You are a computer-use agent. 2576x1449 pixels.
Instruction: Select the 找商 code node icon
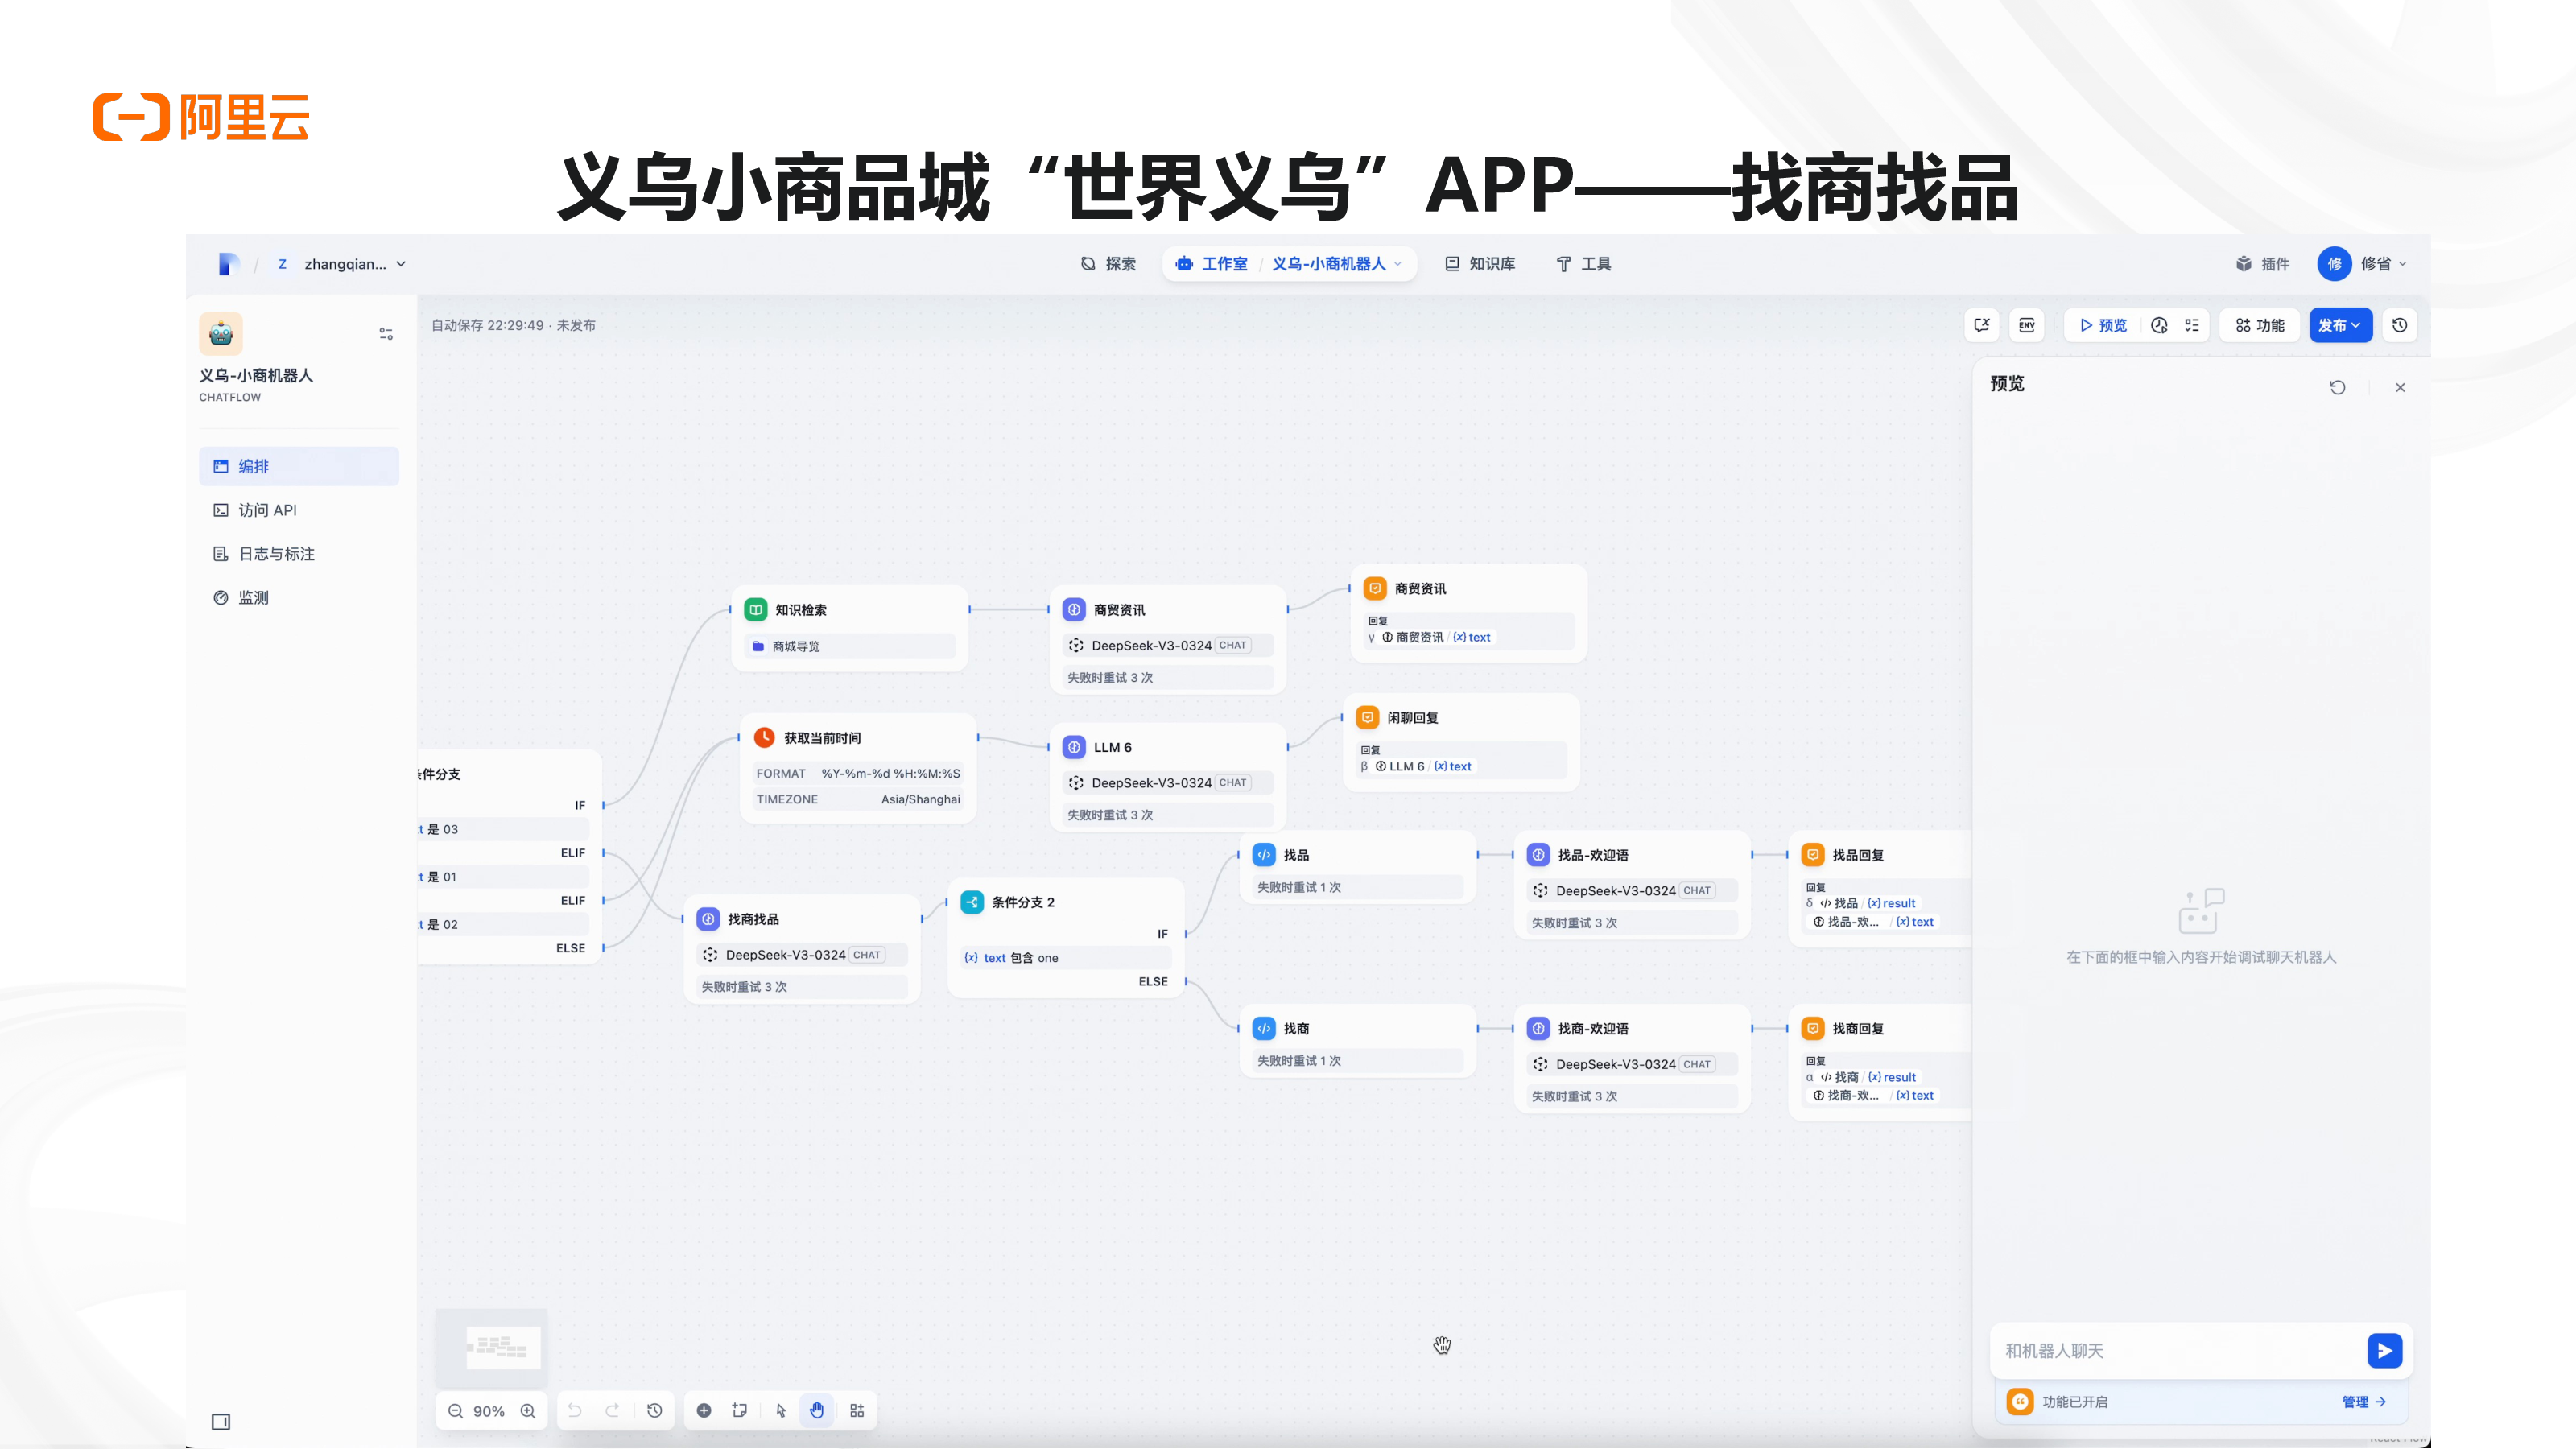1264,1028
